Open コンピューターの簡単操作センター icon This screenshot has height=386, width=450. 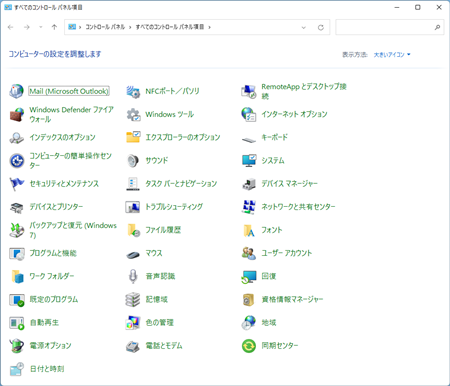point(16,161)
